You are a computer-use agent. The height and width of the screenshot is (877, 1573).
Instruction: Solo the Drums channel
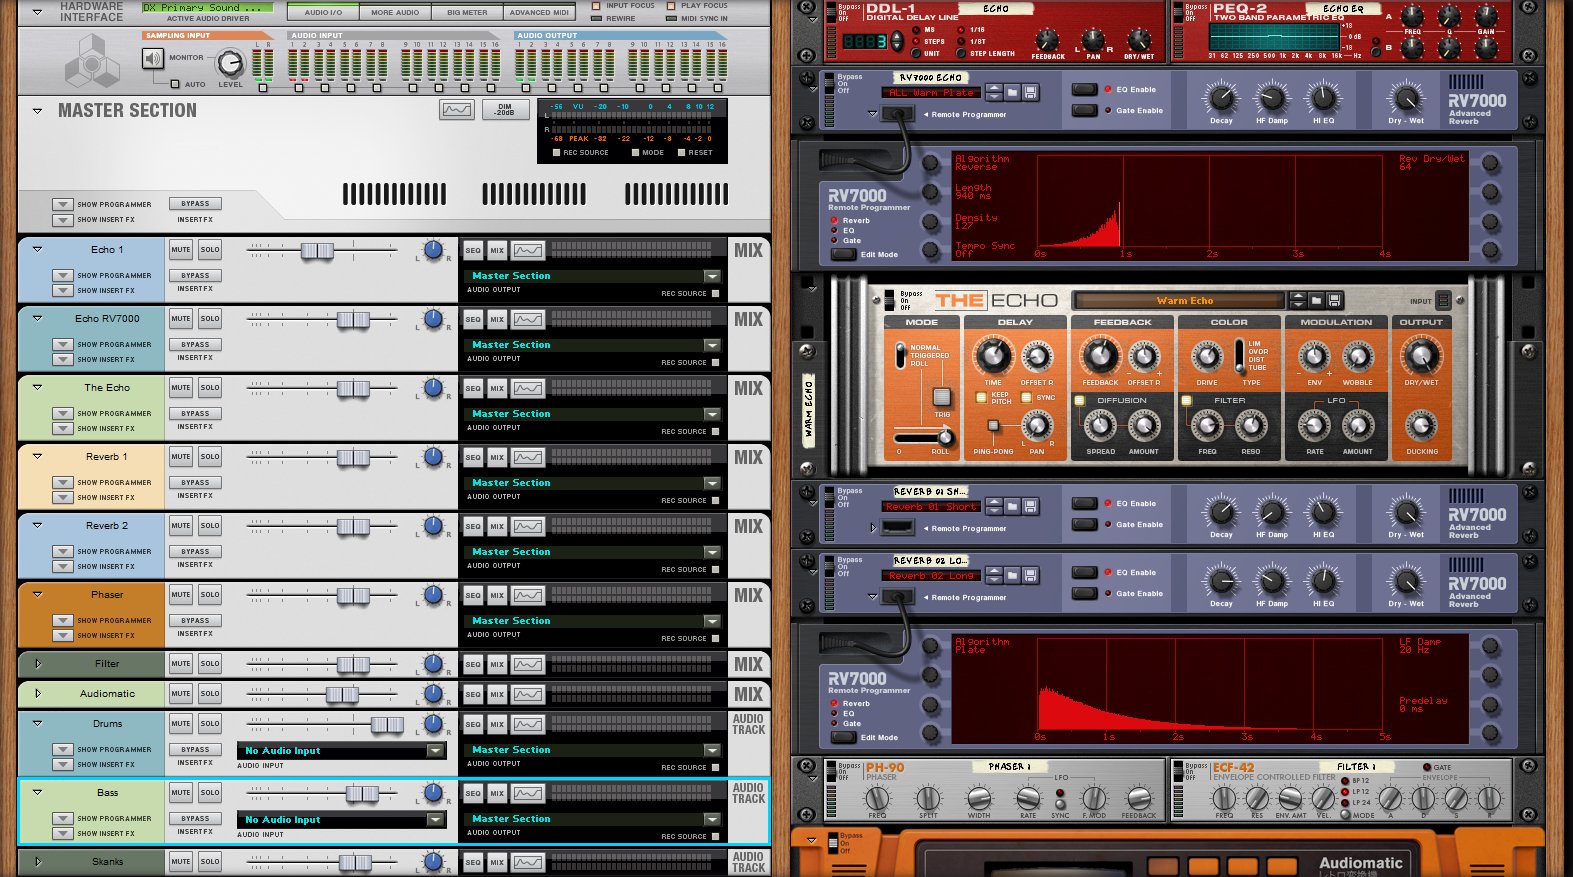(209, 724)
